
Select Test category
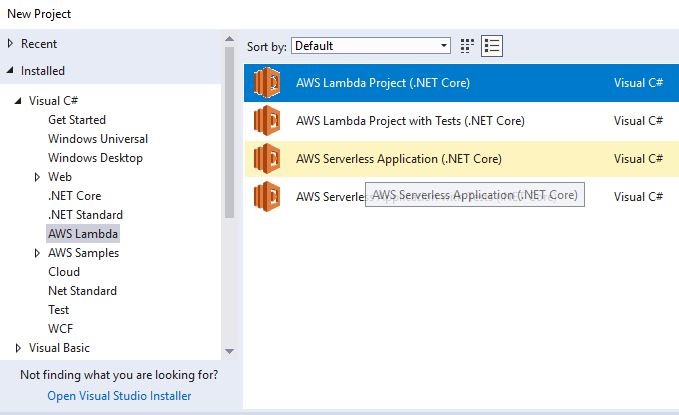point(58,310)
